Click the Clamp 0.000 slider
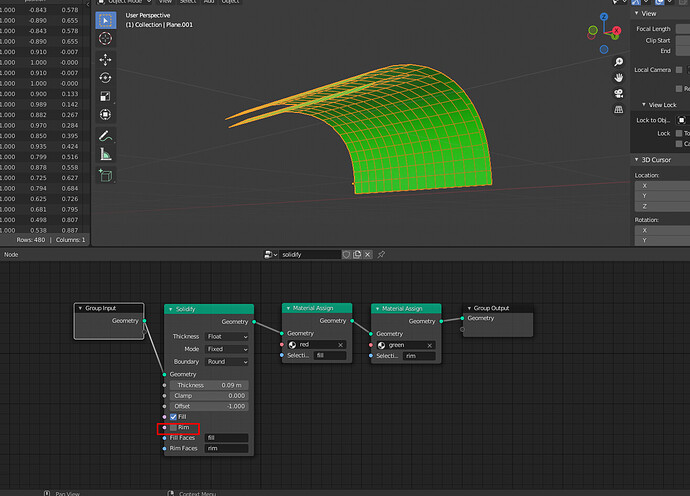Viewport: 690px width, 496px height. pyautogui.click(x=209, y=396)
